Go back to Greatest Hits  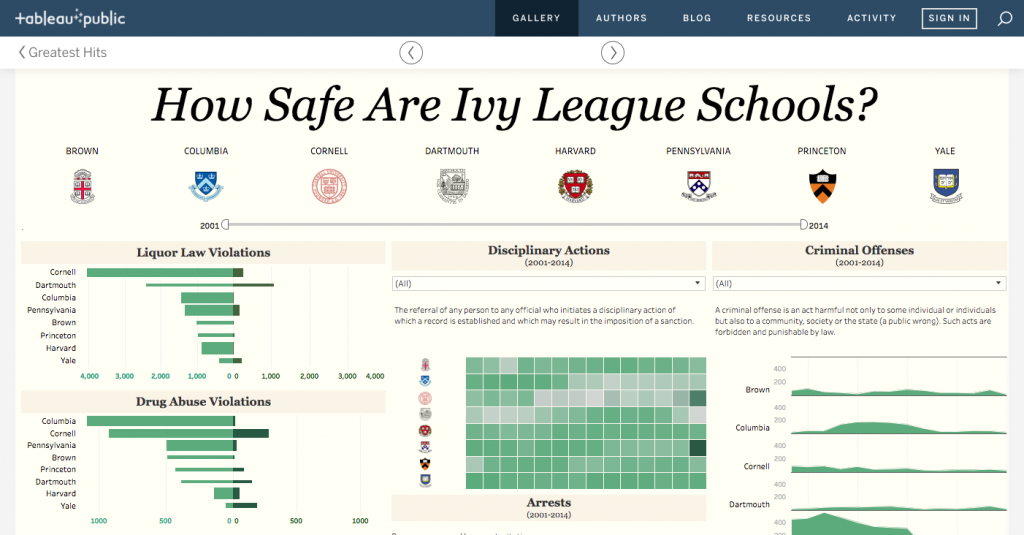click(x=63, y=52)
